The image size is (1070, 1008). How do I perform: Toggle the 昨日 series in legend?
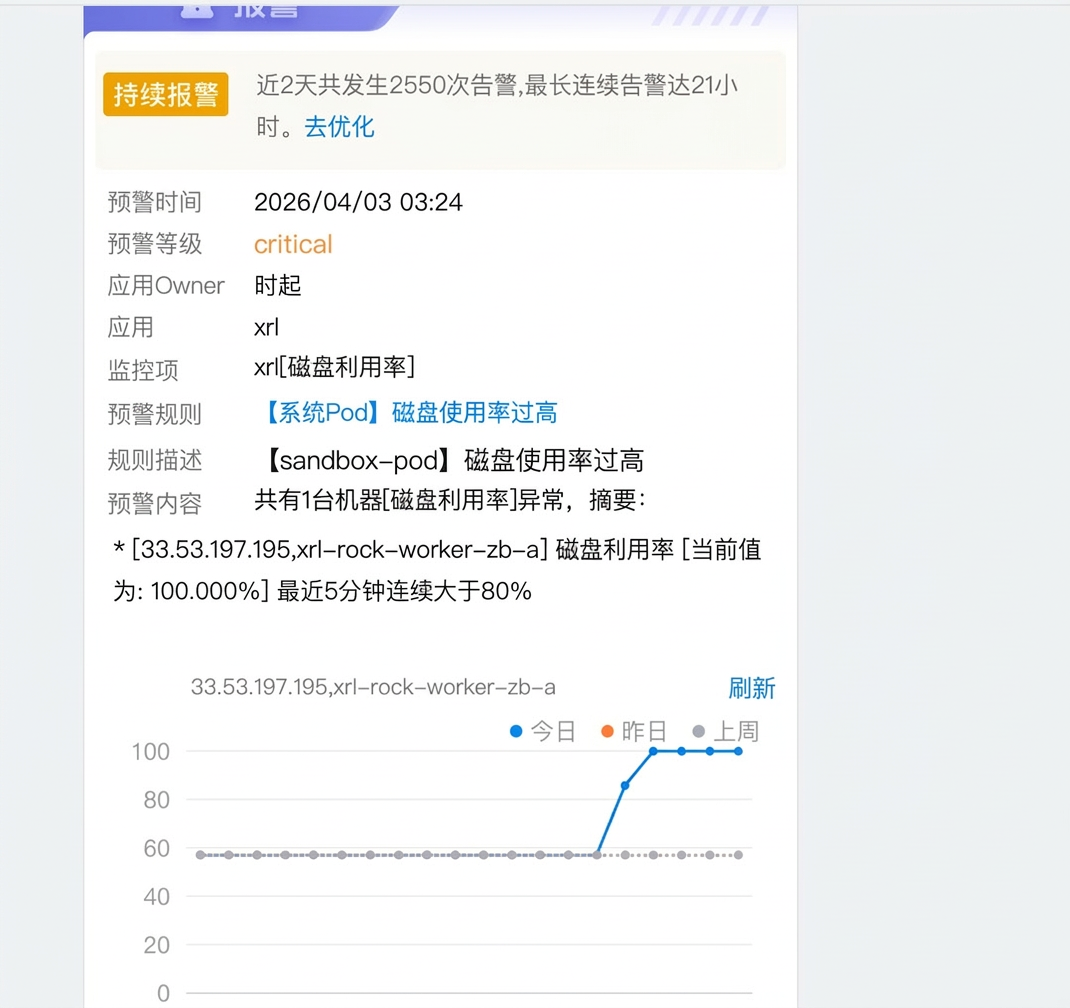point(634,732)
